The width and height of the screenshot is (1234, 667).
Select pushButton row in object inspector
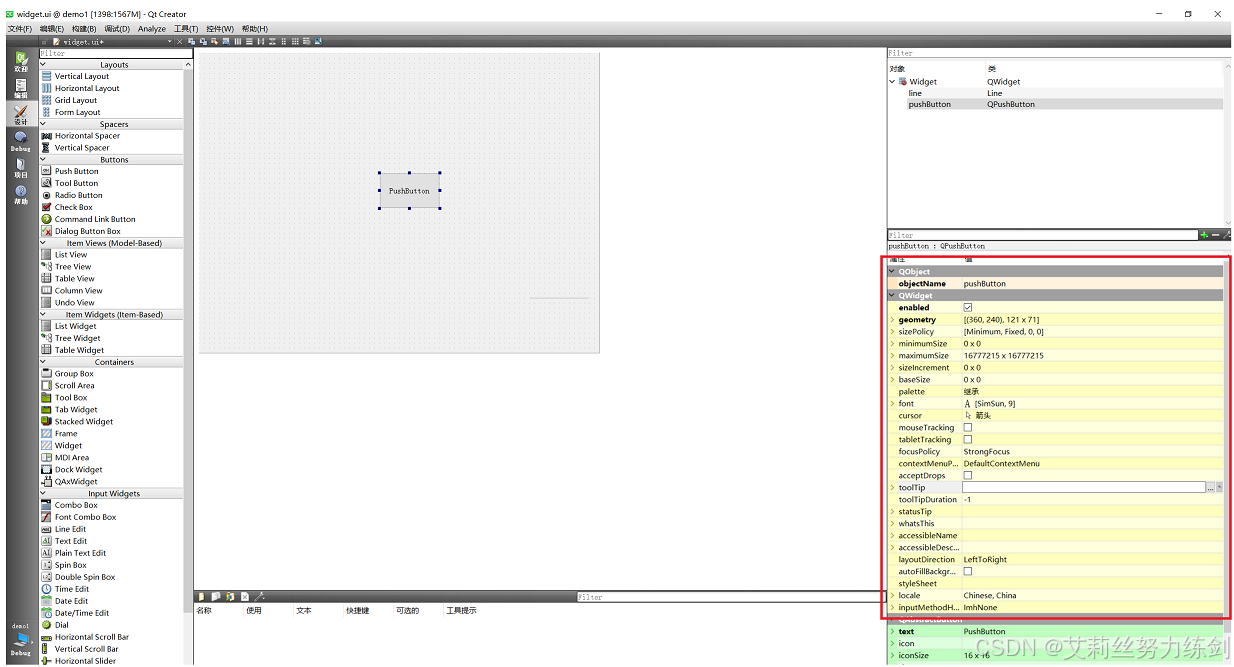pos(1055,104)
